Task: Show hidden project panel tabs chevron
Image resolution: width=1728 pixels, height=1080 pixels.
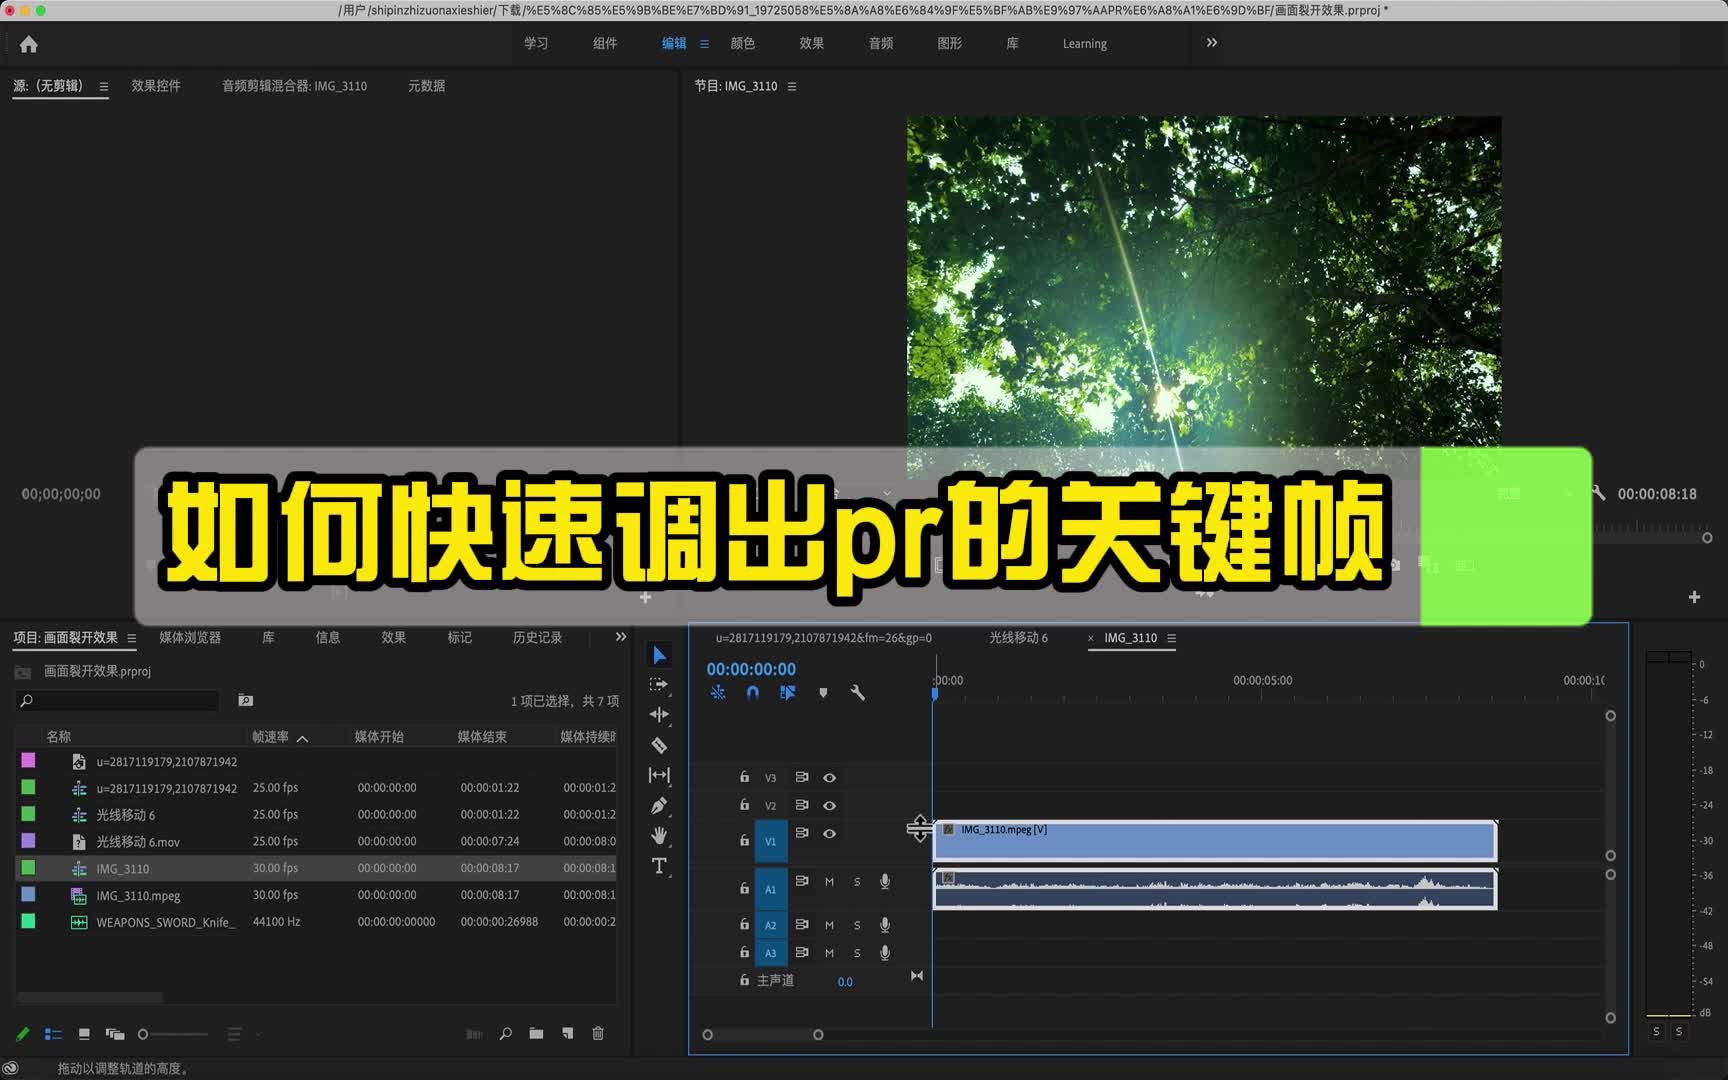Action: [620, 637]
